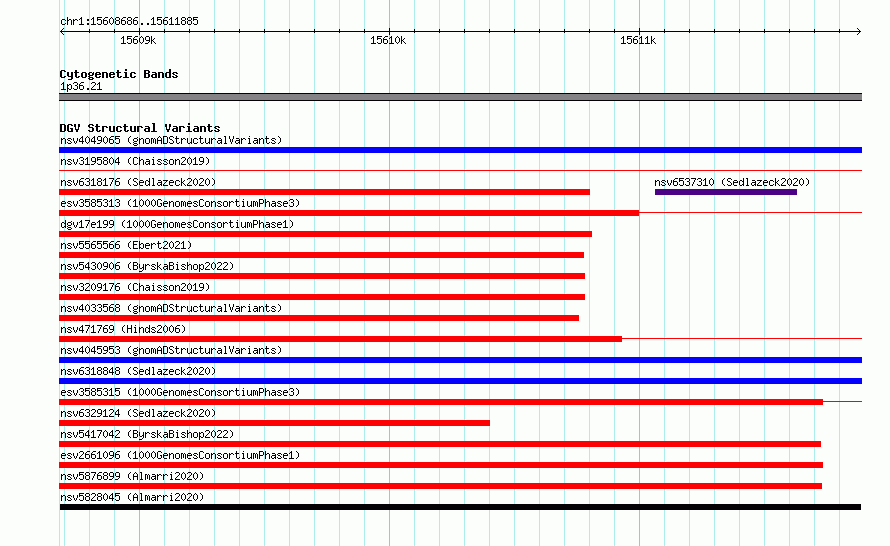
Task: Click the blue bar under nsv6318848
Action: tap(460, 381)
